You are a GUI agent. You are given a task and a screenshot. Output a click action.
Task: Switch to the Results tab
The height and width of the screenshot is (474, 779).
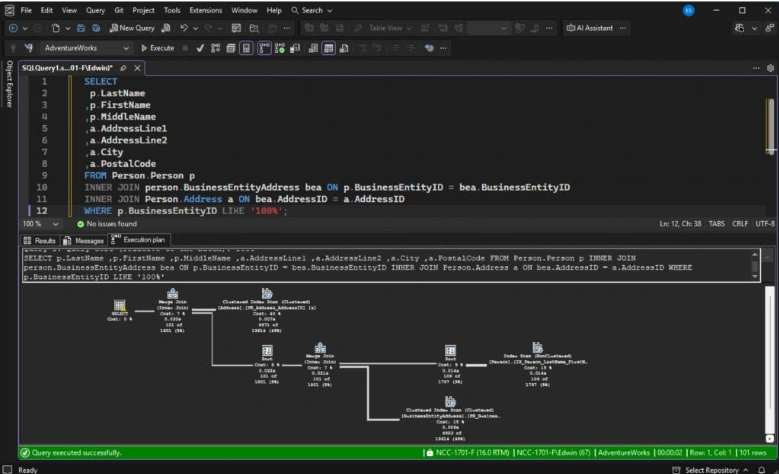click(40, 240)
